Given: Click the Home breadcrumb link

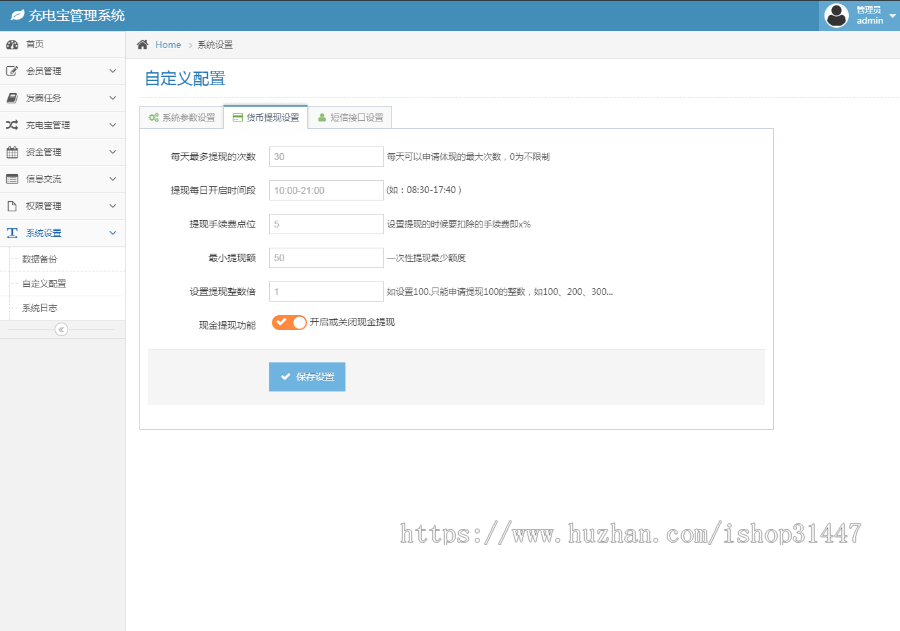Looking at the screenshot, I should tap(168, 45).
